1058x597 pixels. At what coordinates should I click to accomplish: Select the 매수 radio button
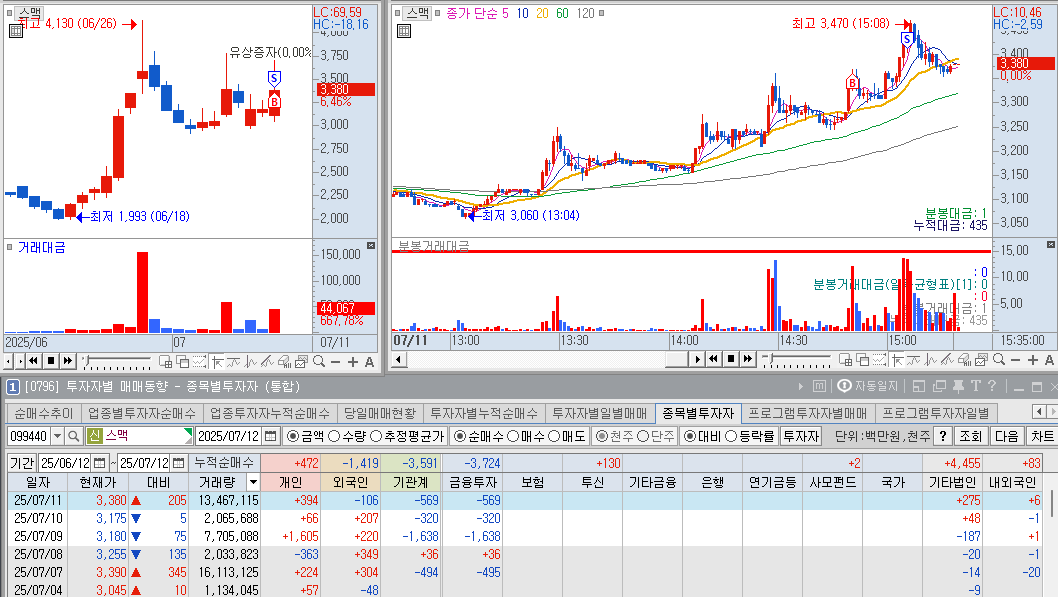click(x=512, y=436)
